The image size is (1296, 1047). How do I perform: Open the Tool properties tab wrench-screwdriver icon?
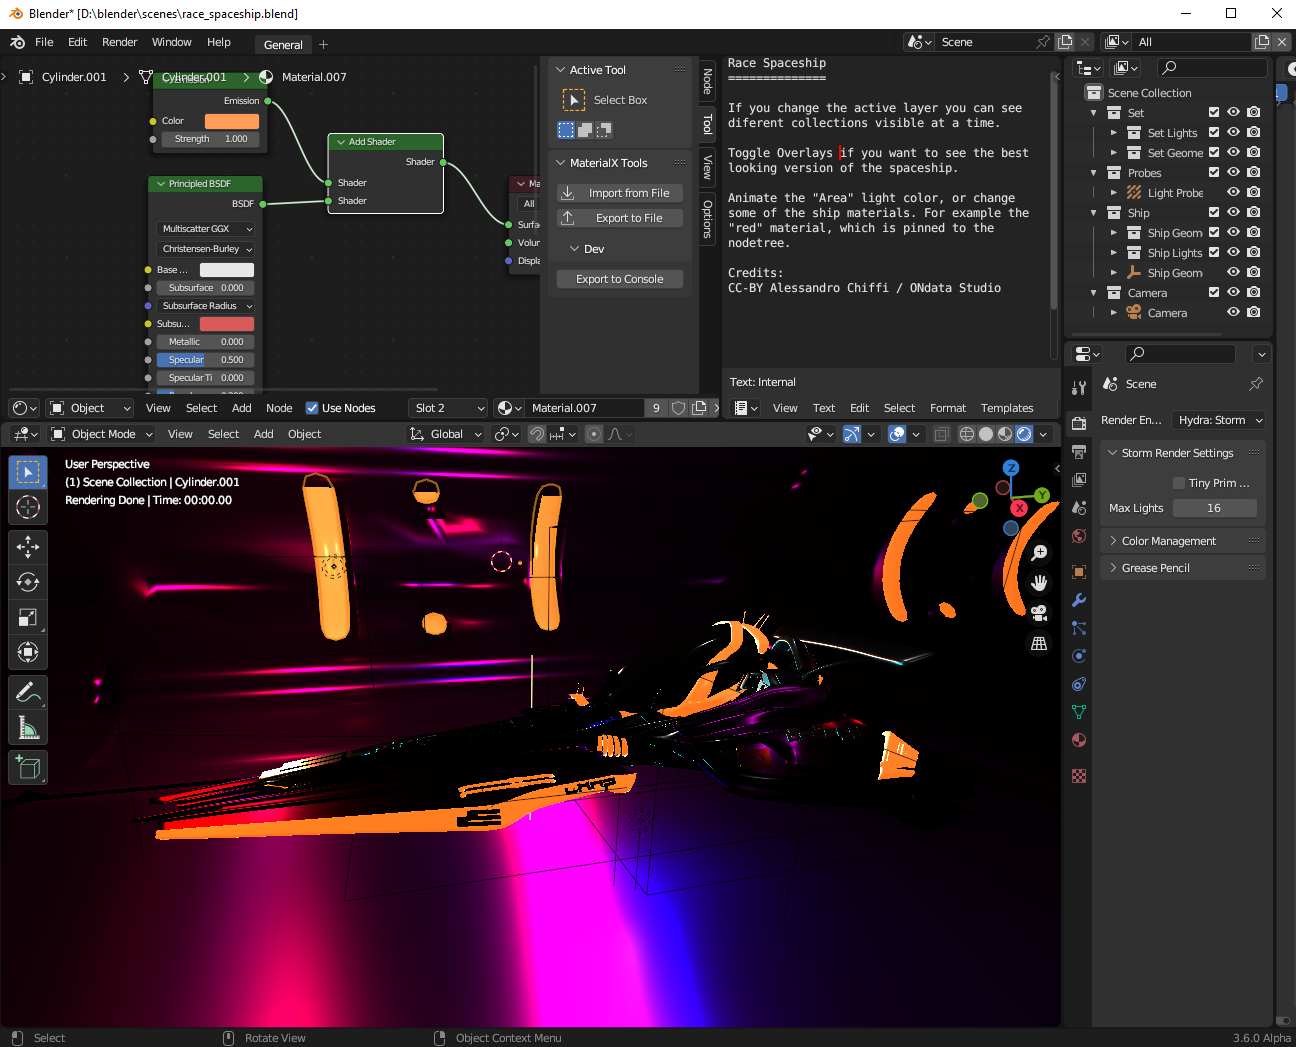point(1079,388)
